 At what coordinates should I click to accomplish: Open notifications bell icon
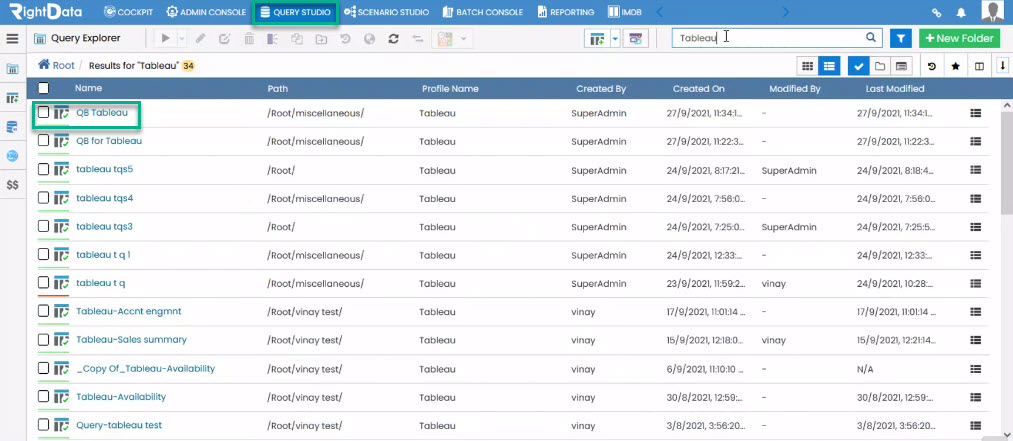(961, 12)
